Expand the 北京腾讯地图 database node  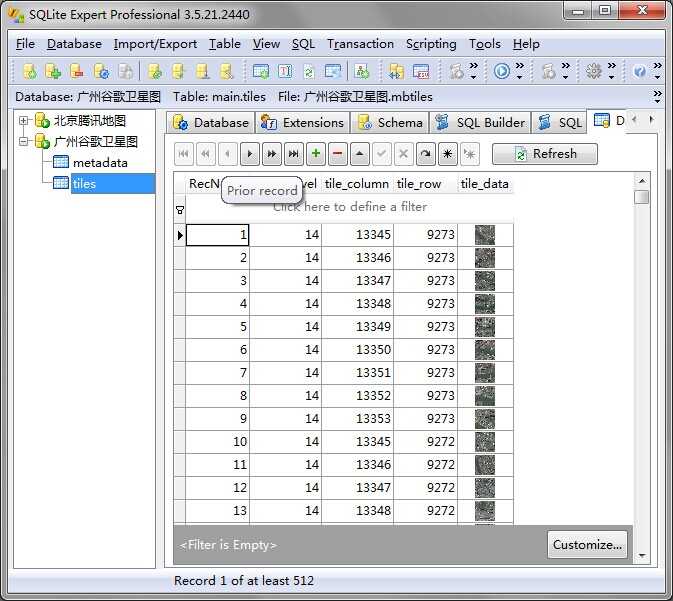24,121
